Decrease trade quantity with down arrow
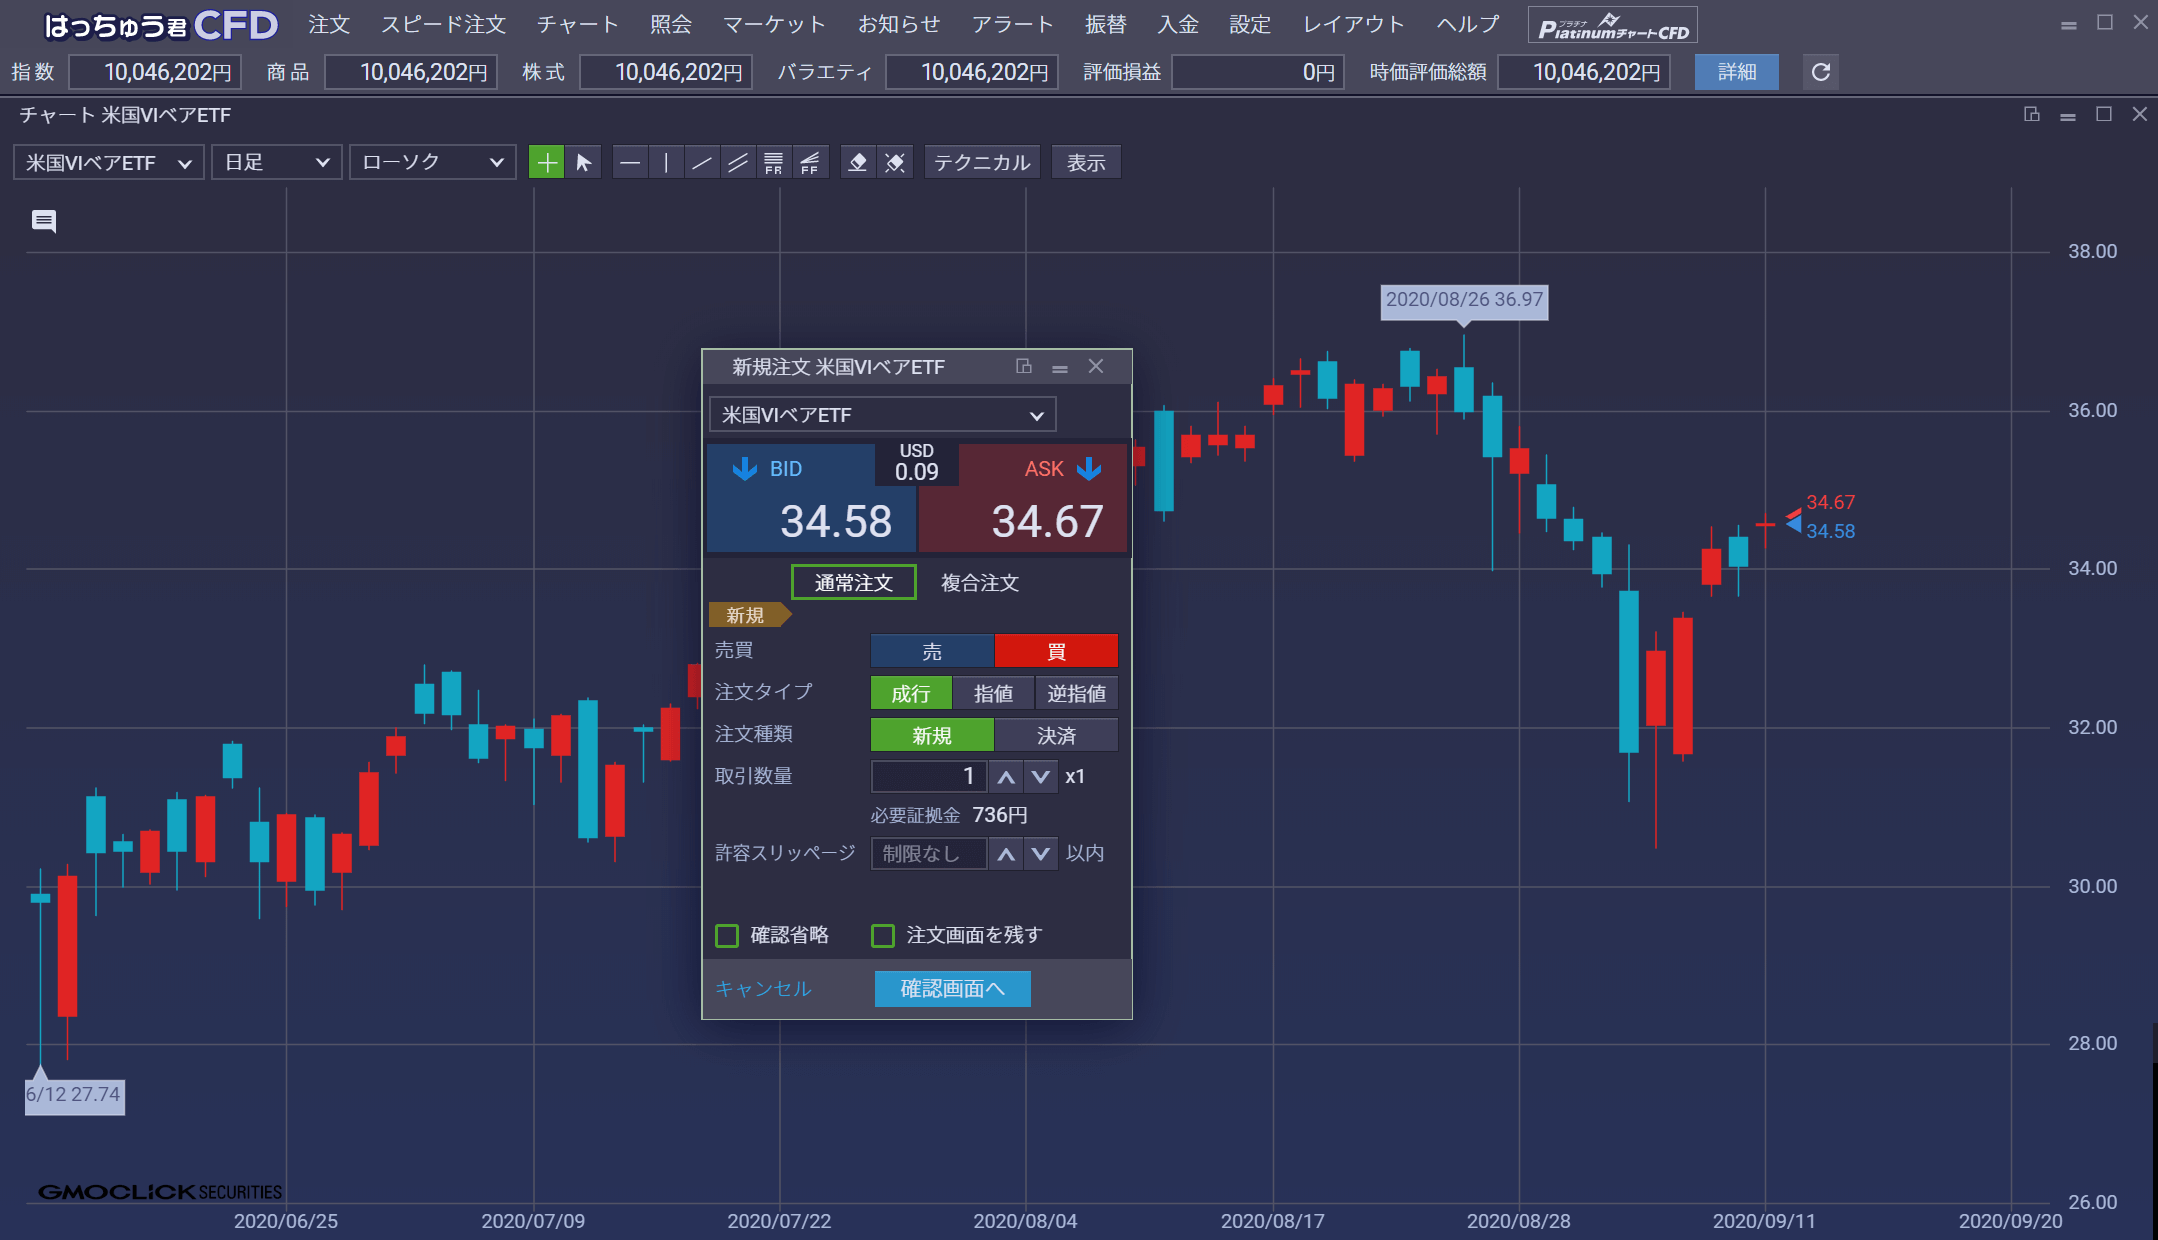The width and height of the screenshot is (2158, 1240). pos(1041,776)
